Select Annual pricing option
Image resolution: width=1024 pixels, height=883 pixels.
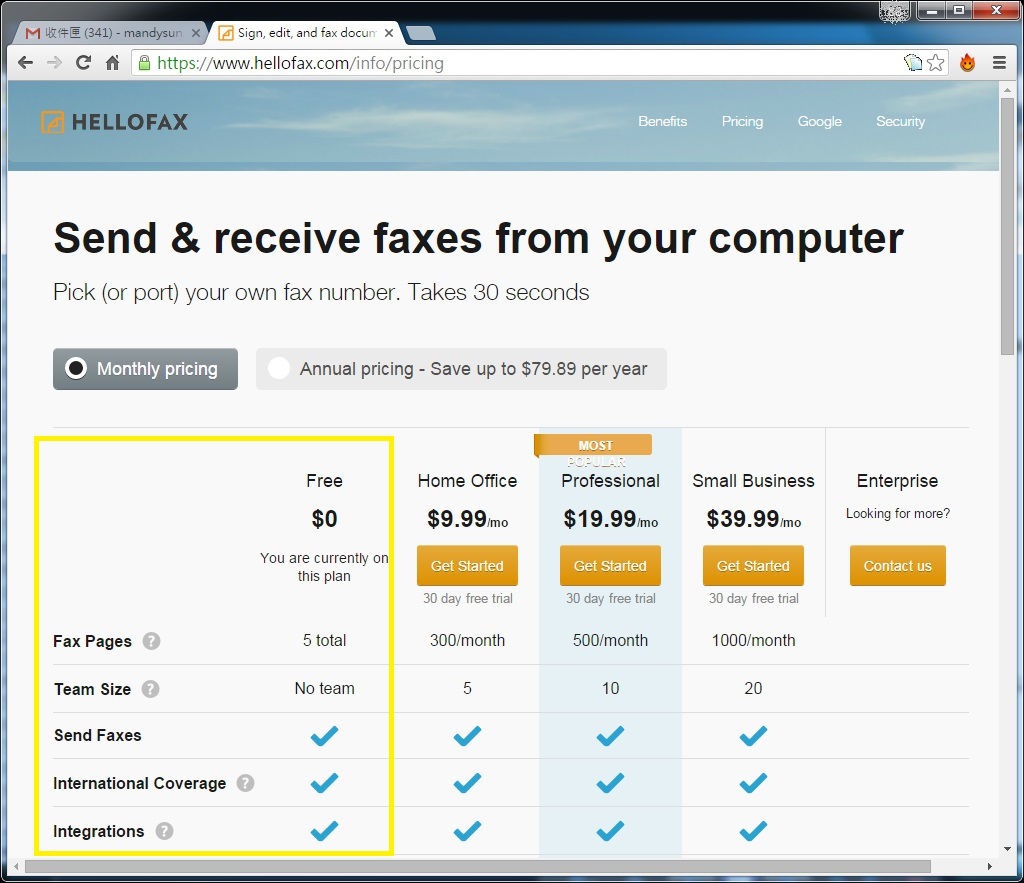coord(461,369)
